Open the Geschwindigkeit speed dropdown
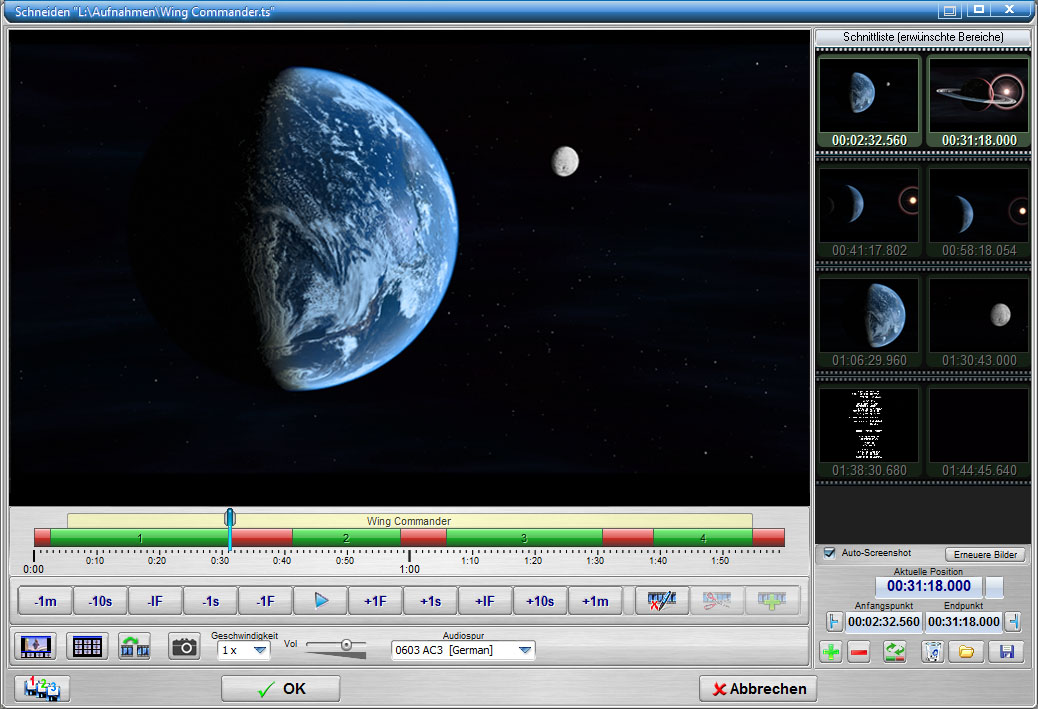Image resolution: width=1038 pixels, height=709 pixels. pos(244,650)
